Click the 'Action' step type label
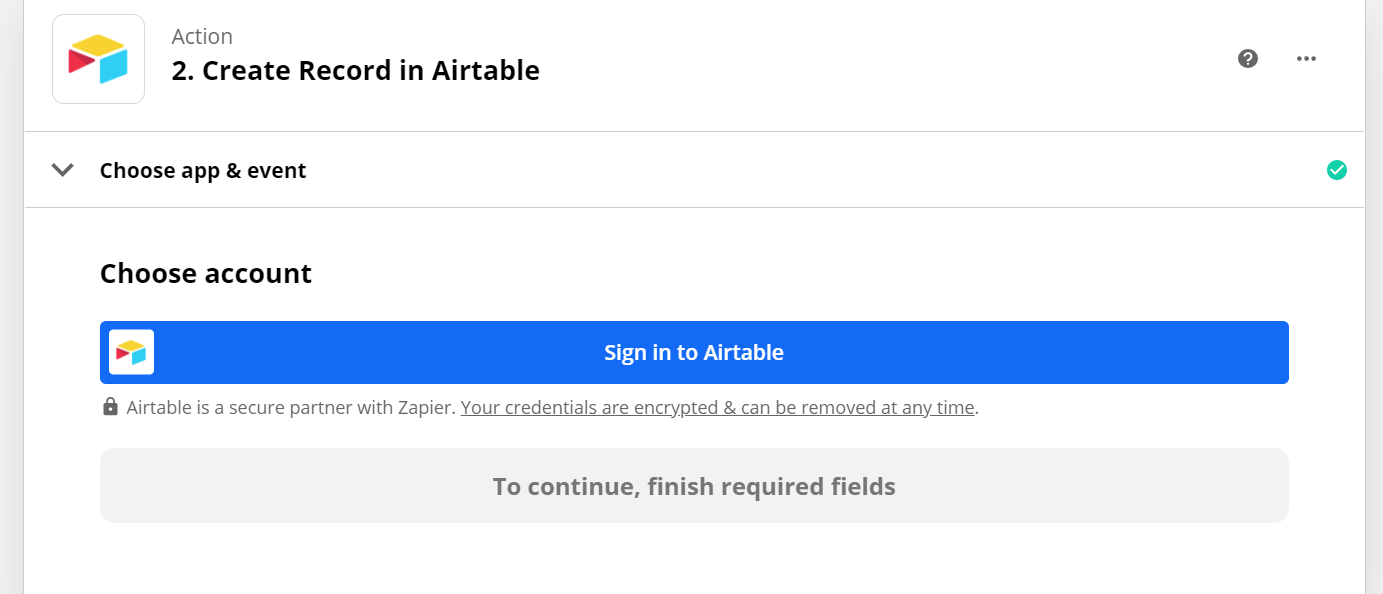The height and width of the screenshot is (594, 1383). (202, 37)
